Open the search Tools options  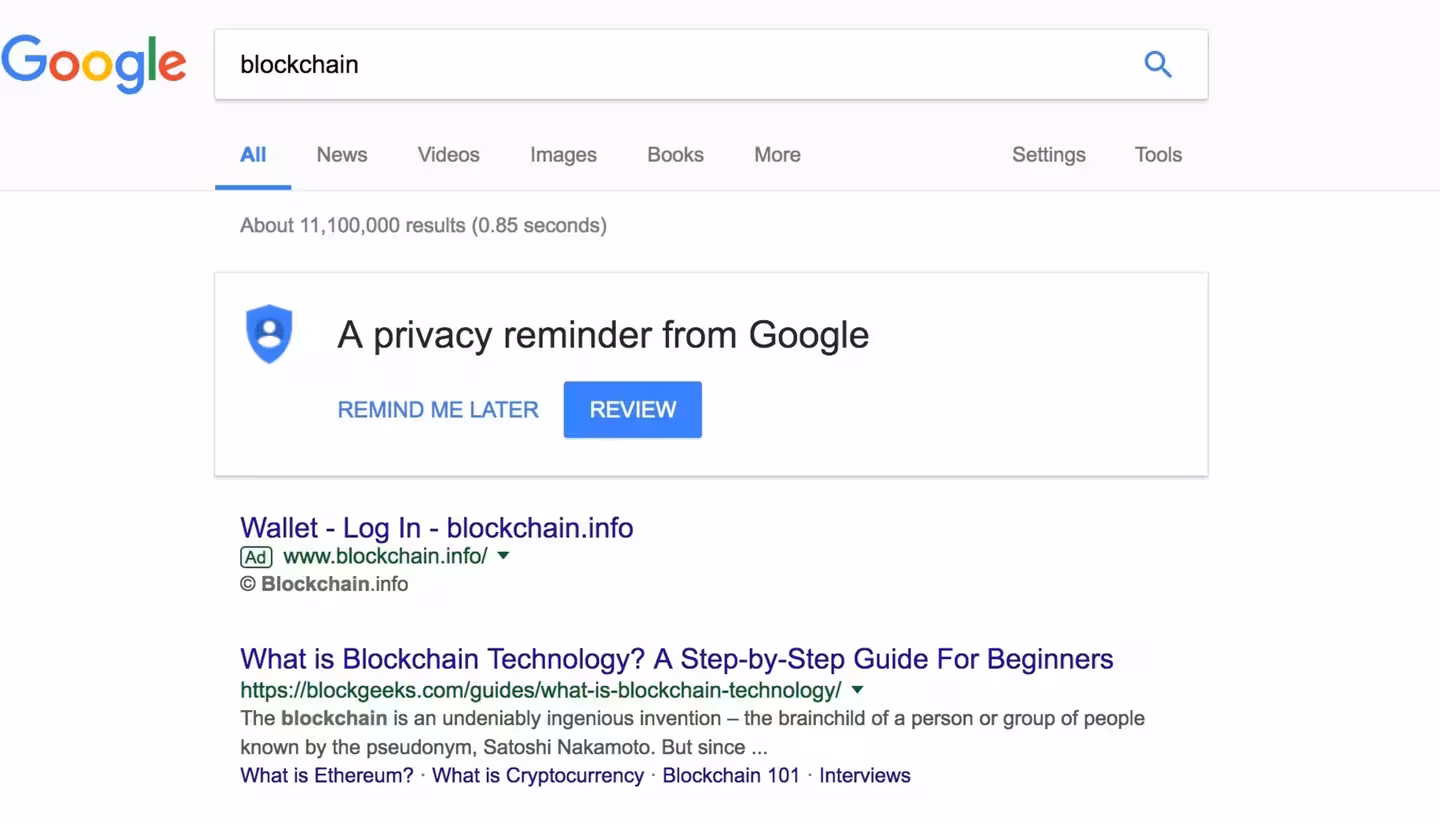click(1158, 155)
